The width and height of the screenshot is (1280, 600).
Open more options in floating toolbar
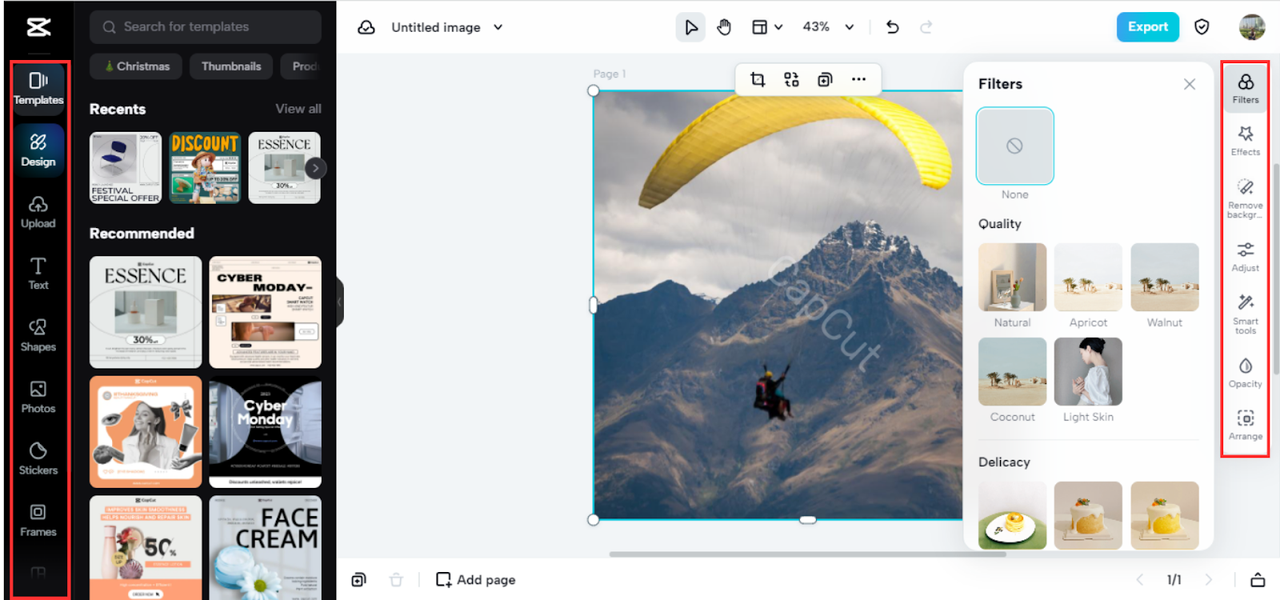pos(859,79)
